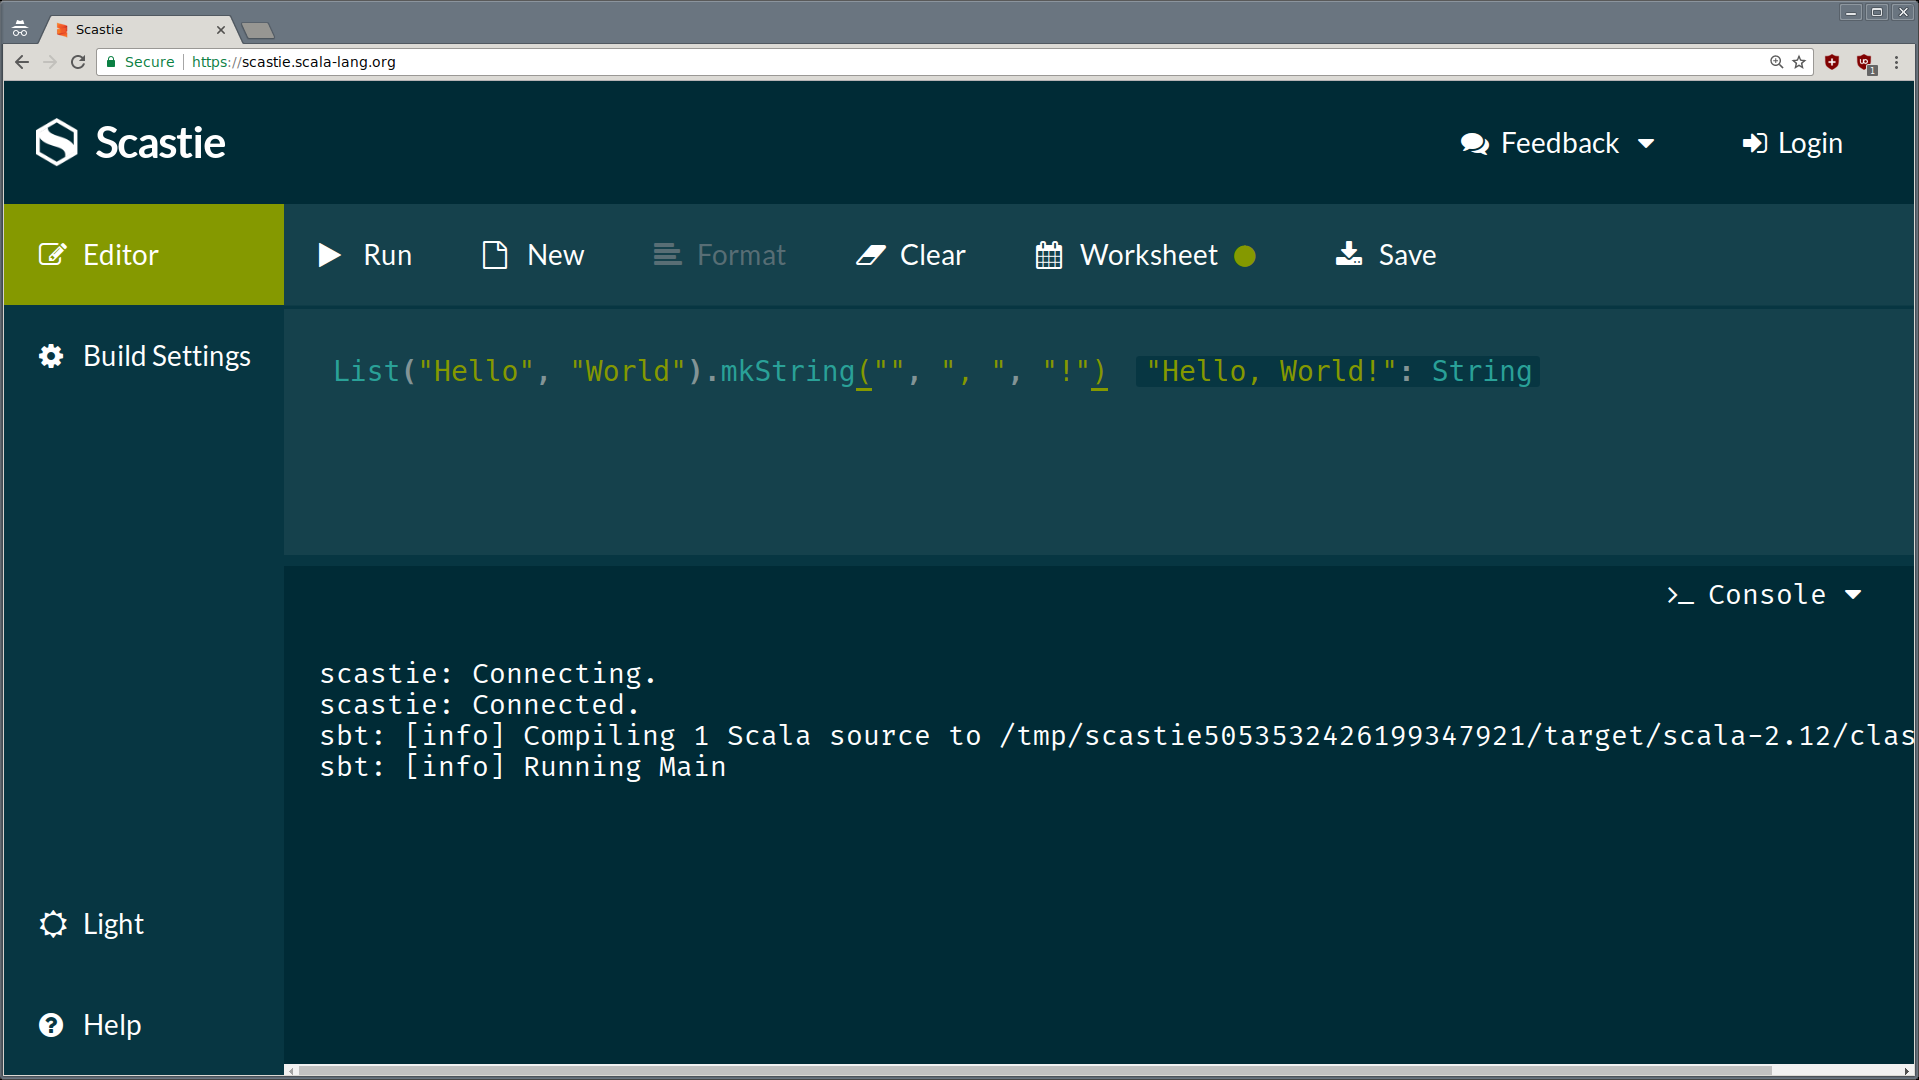Collapse the Console panel

point(1764,595)
